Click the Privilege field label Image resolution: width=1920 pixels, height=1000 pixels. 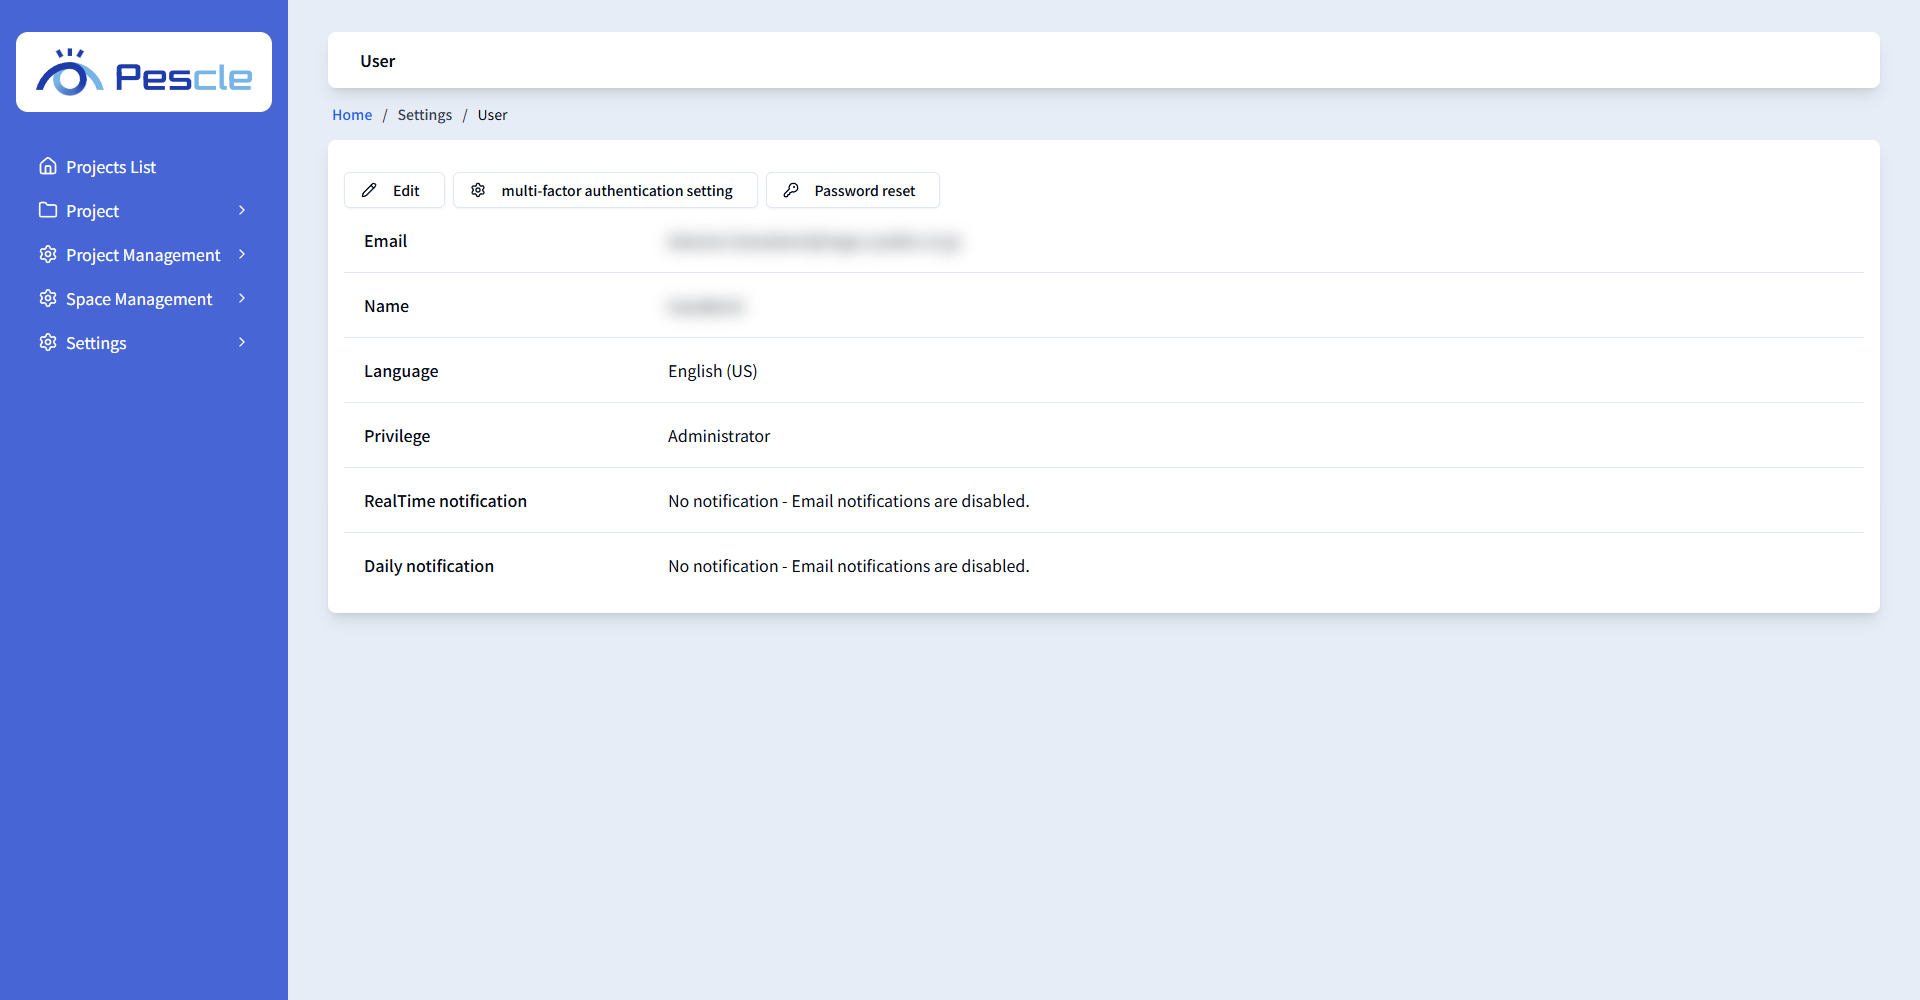pos(397,436)
